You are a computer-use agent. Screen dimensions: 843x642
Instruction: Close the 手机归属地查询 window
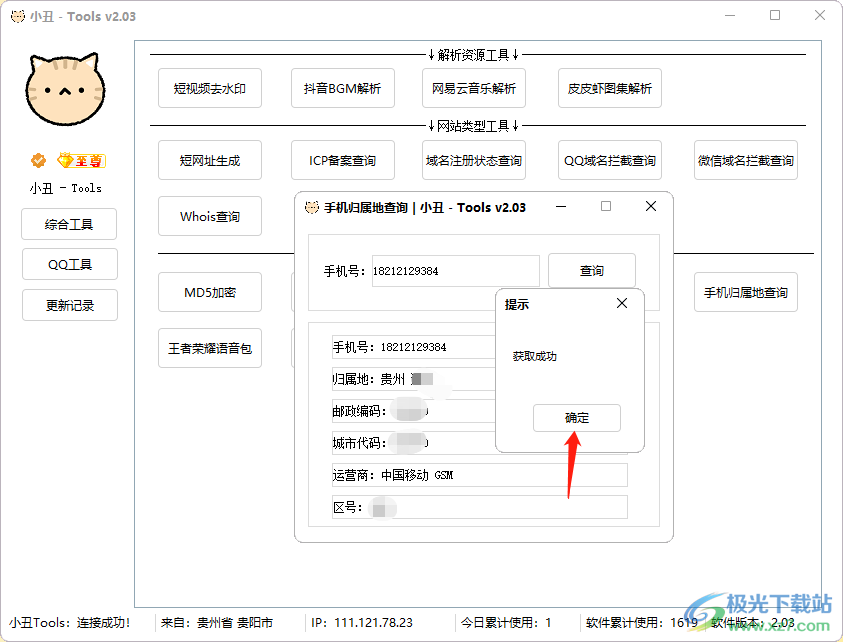point(651,206)
